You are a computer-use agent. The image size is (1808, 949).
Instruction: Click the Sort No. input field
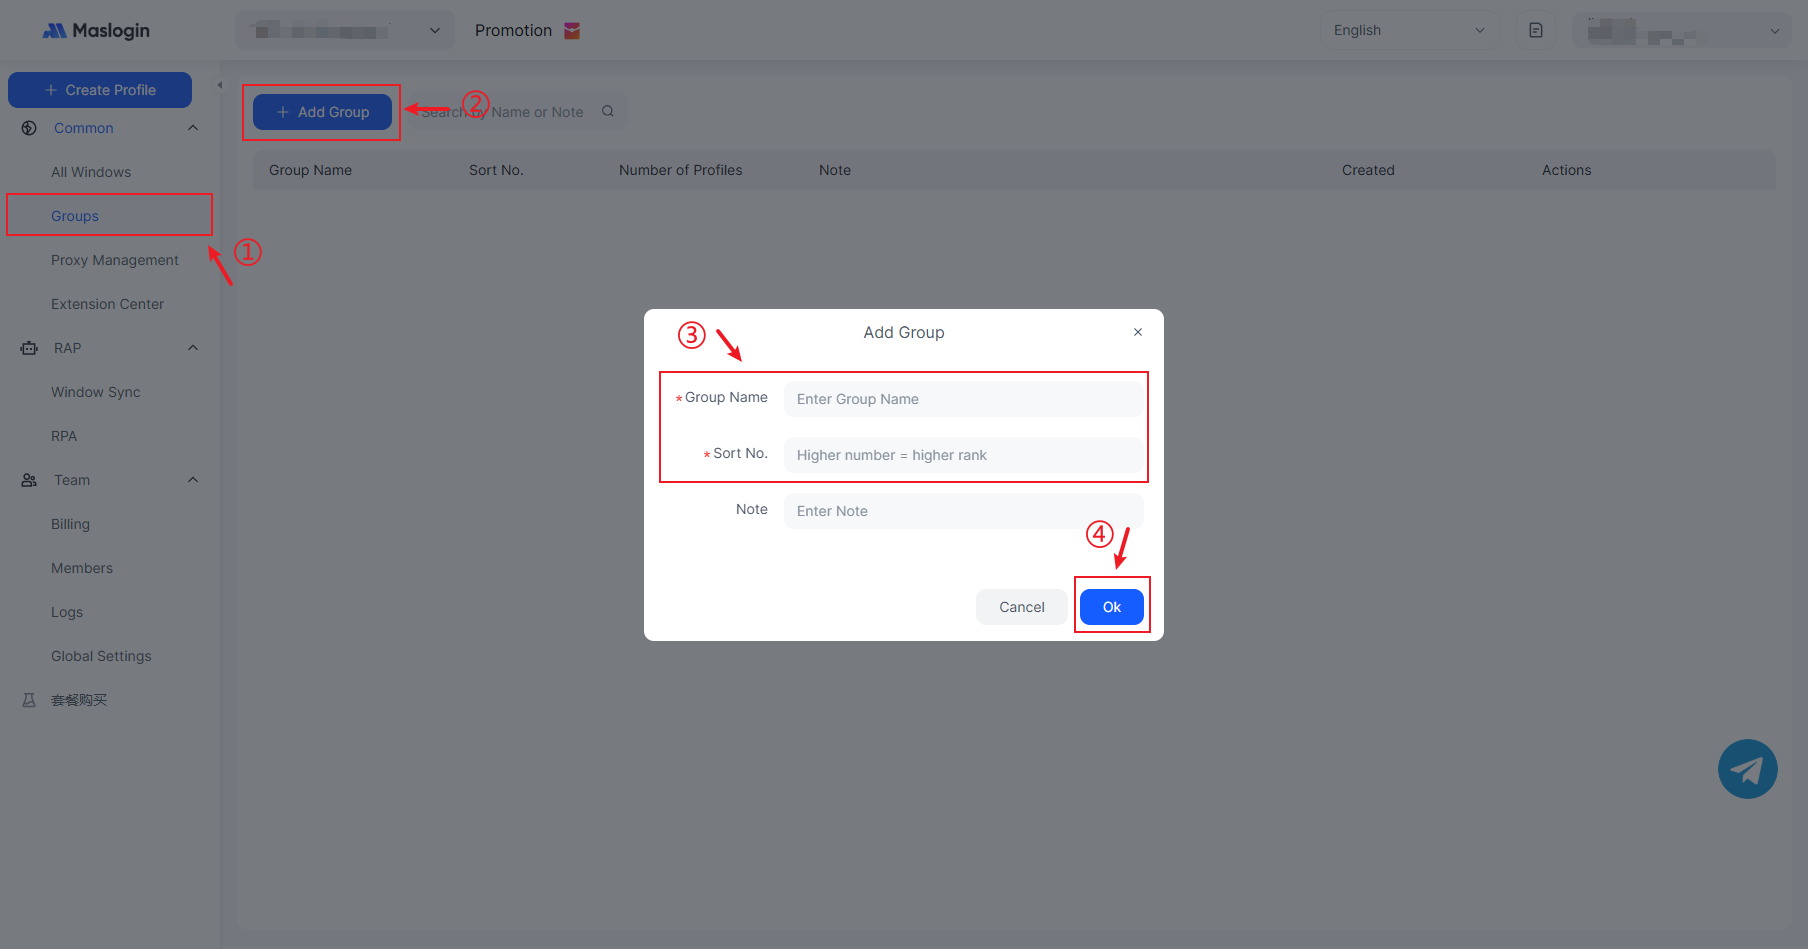click(963, 455)
